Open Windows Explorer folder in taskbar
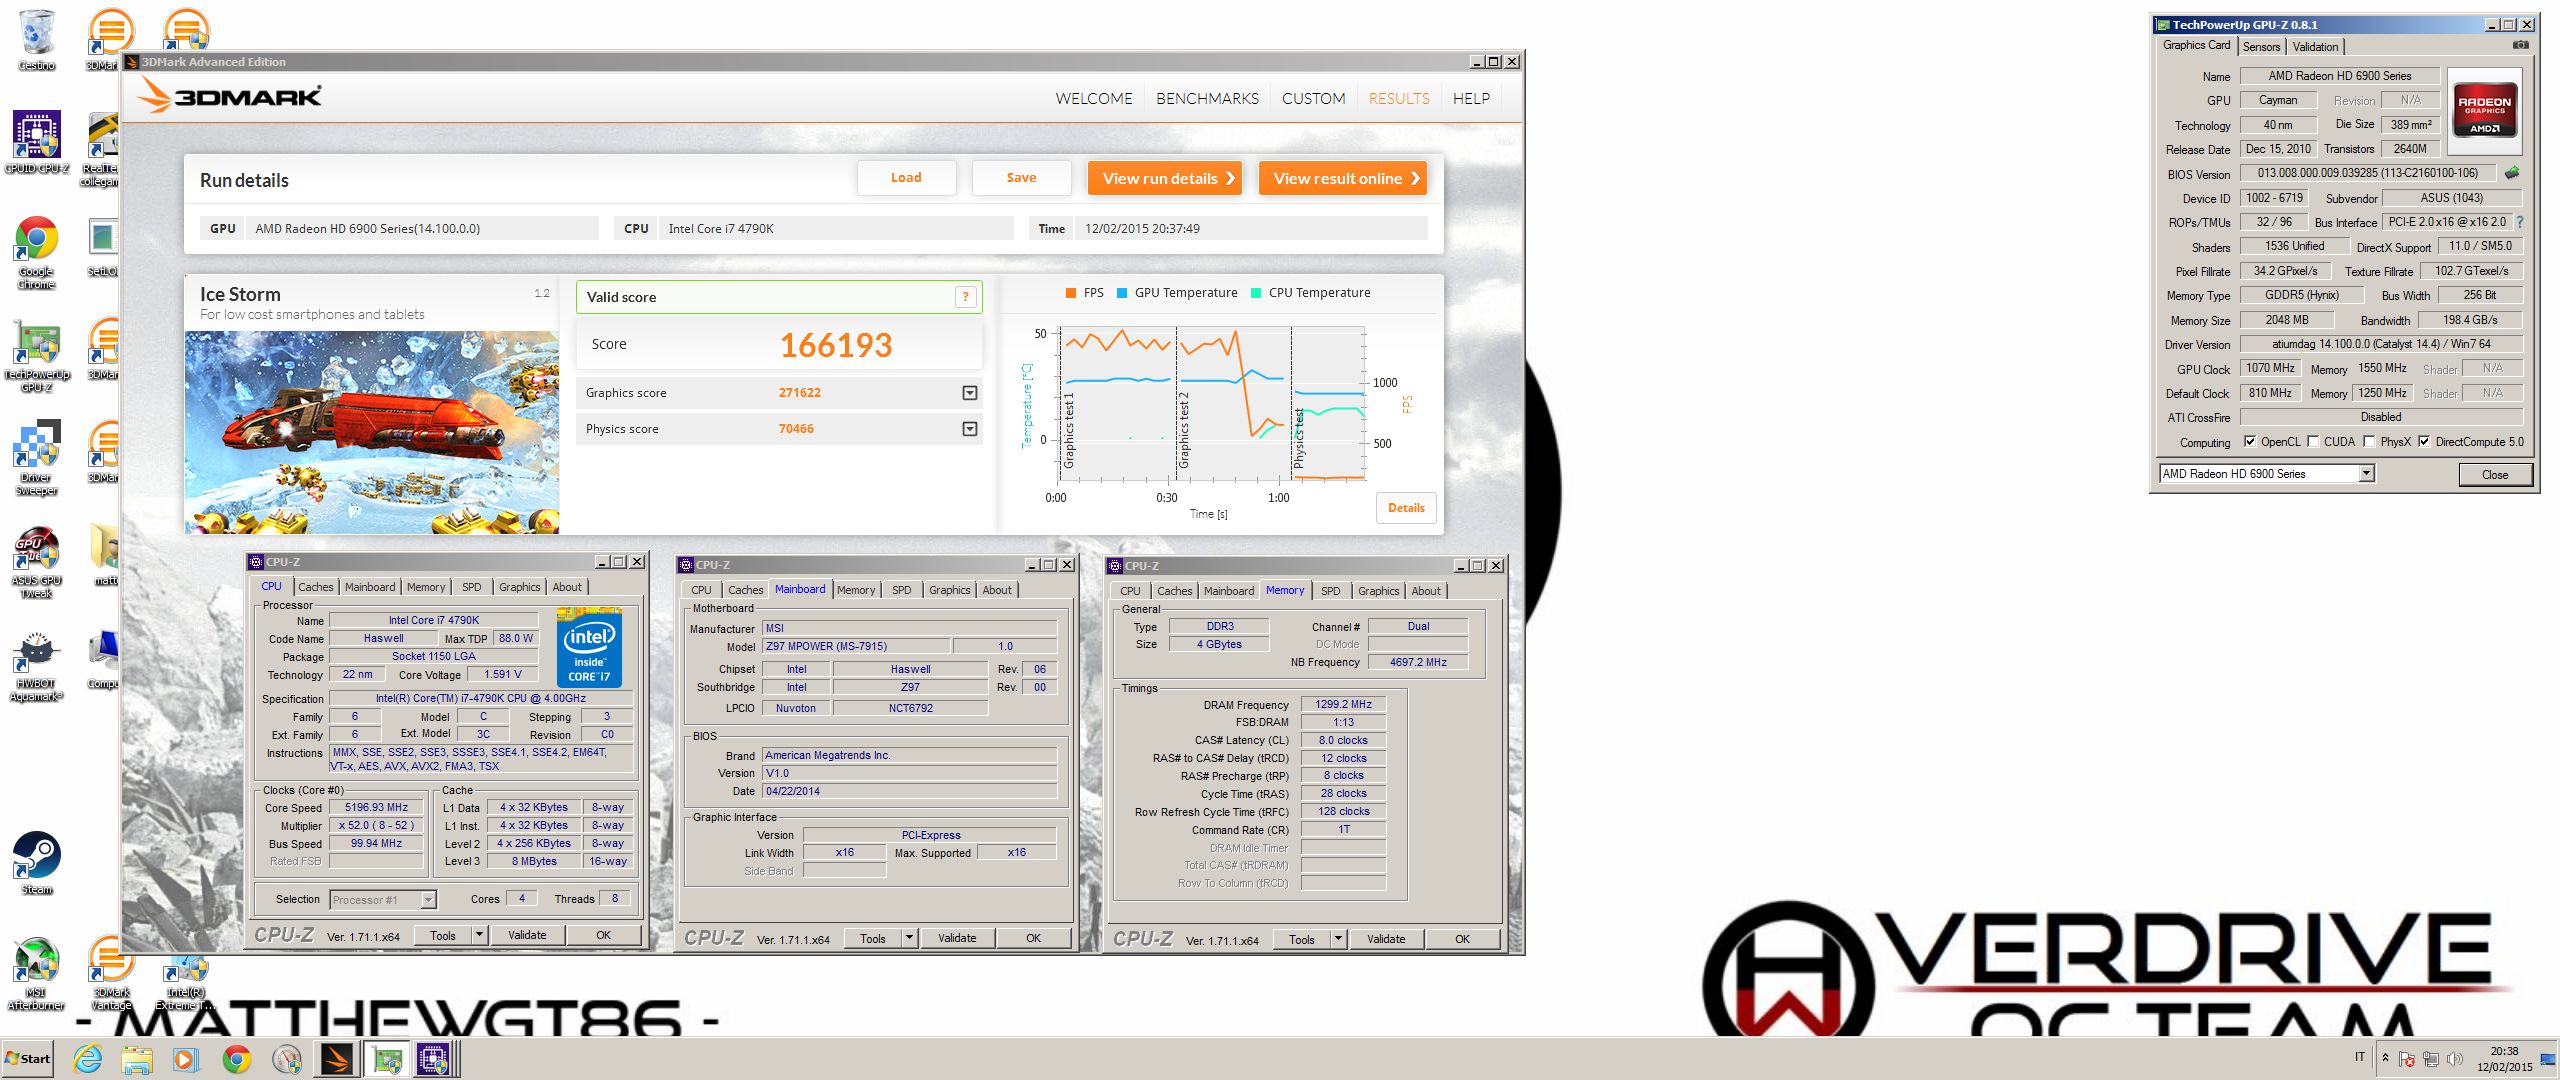The image size is (2560, 1080). (137, 1059)
